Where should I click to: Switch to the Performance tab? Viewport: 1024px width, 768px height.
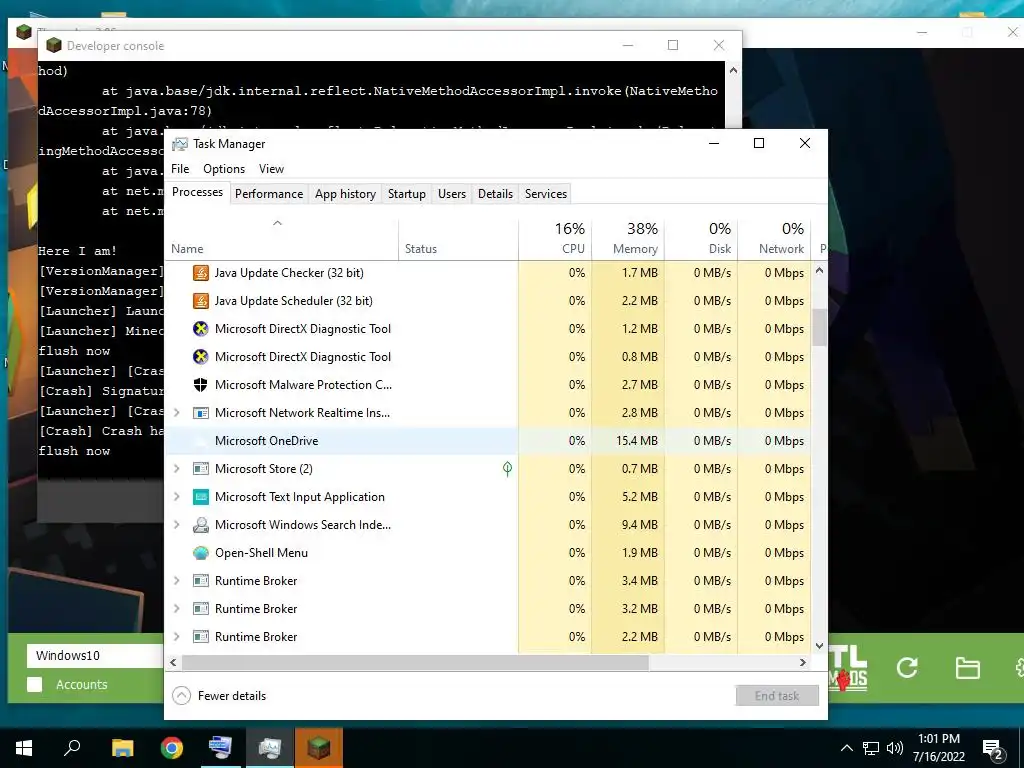269,194
